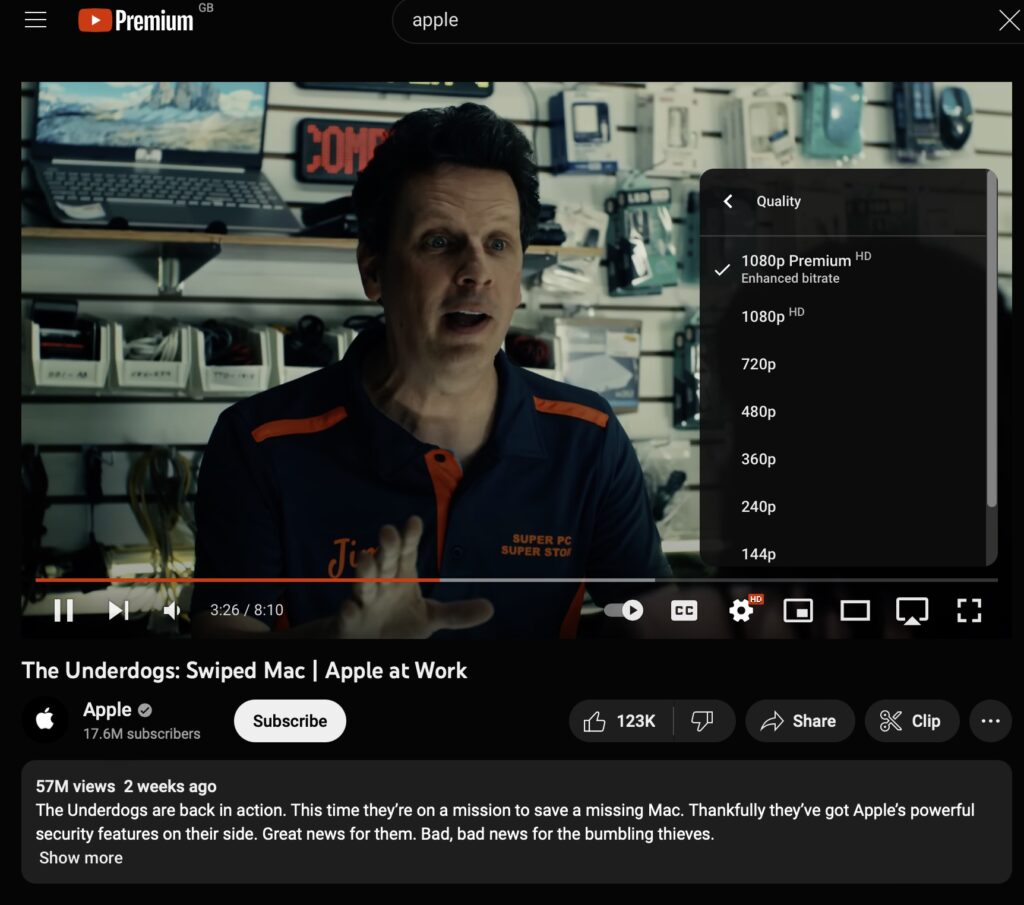Mute the video volume
The width and height of the screenshot is (1024, 905).
pos(172,611)
